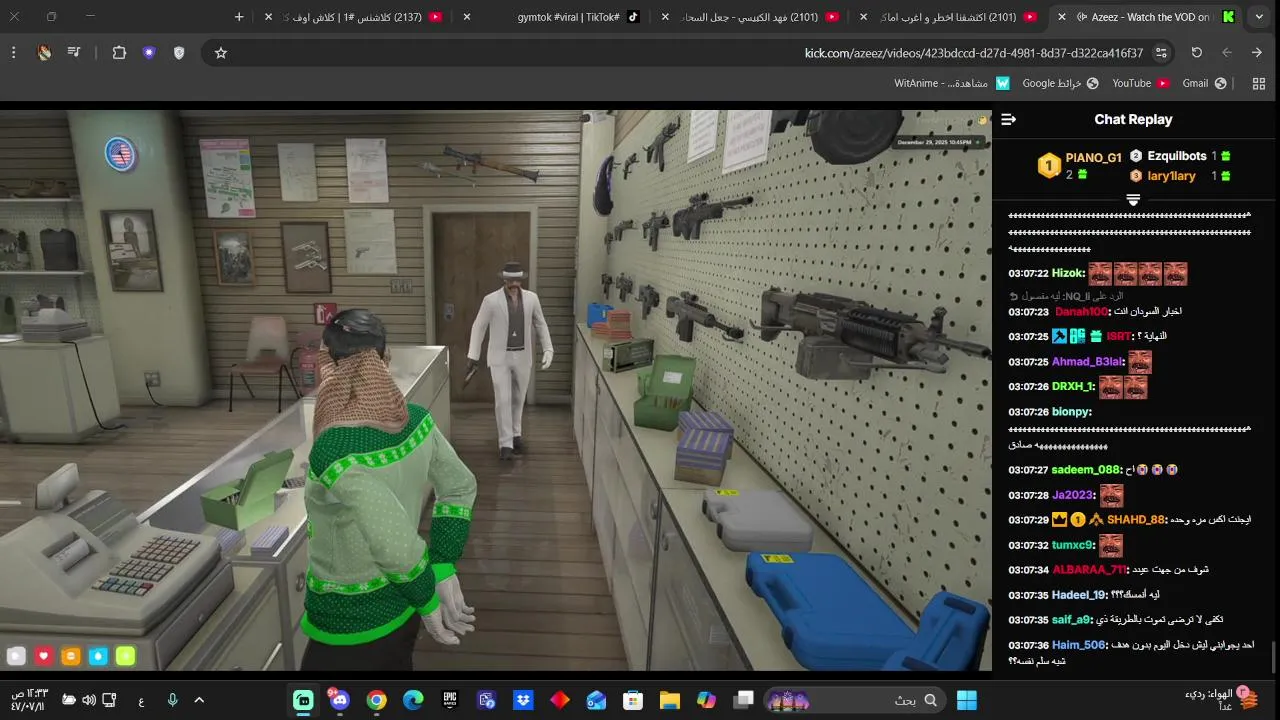Click chat username SHAHD_88
The image size is (1280, 720).
click(1137, 520)
